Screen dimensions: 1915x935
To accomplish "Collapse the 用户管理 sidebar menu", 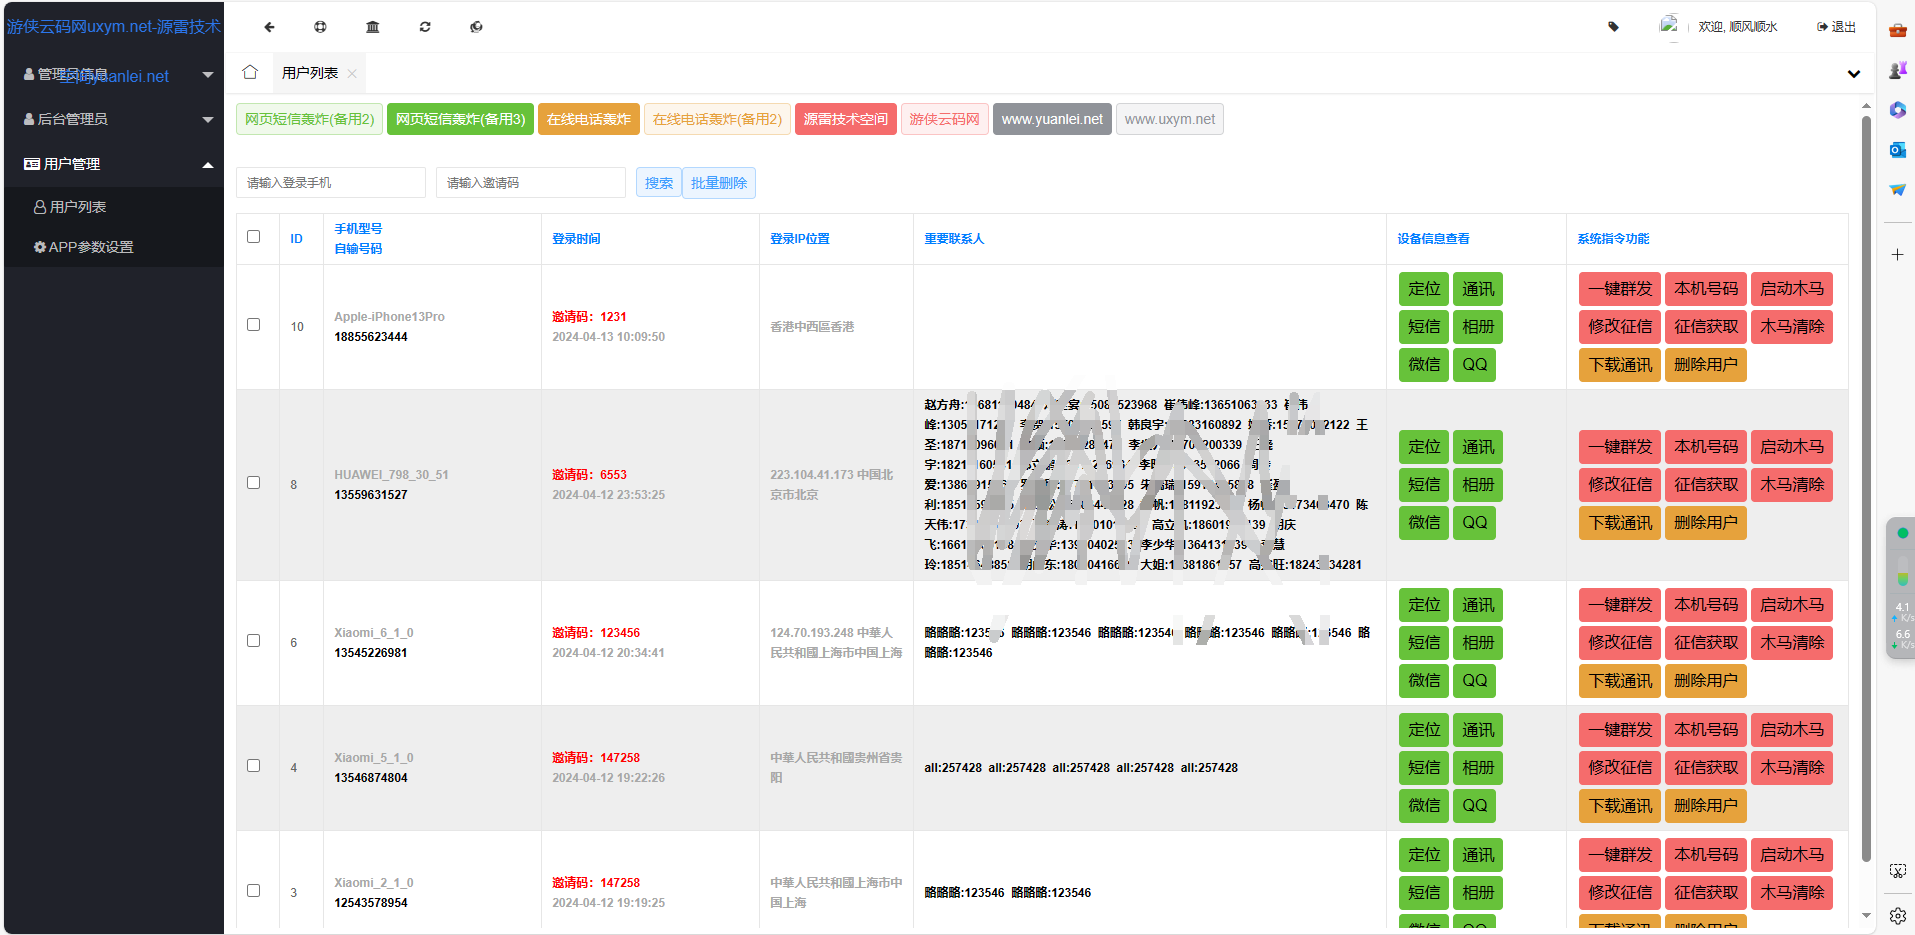I will 114,164.
